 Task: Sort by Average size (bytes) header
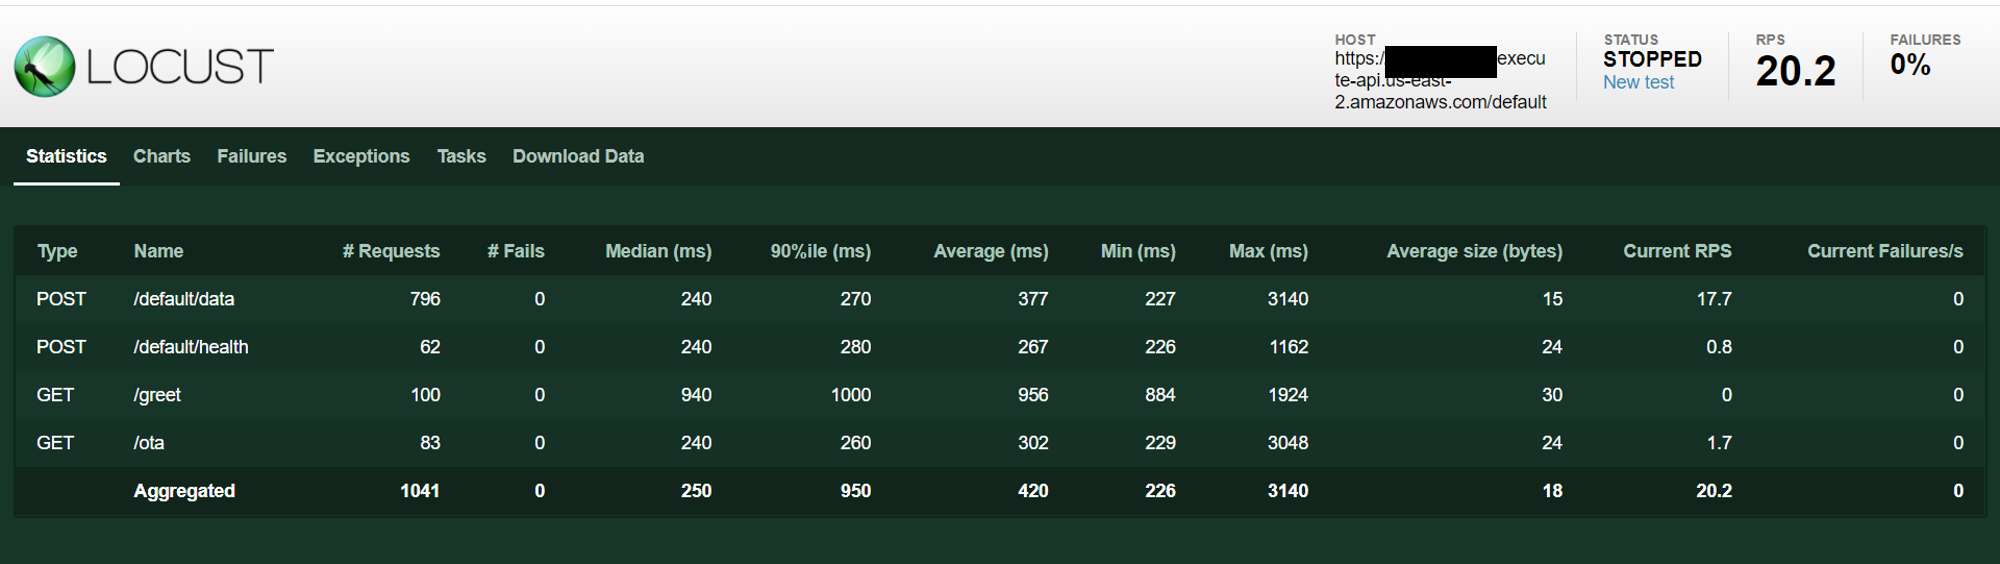(x=1474, y=251)
